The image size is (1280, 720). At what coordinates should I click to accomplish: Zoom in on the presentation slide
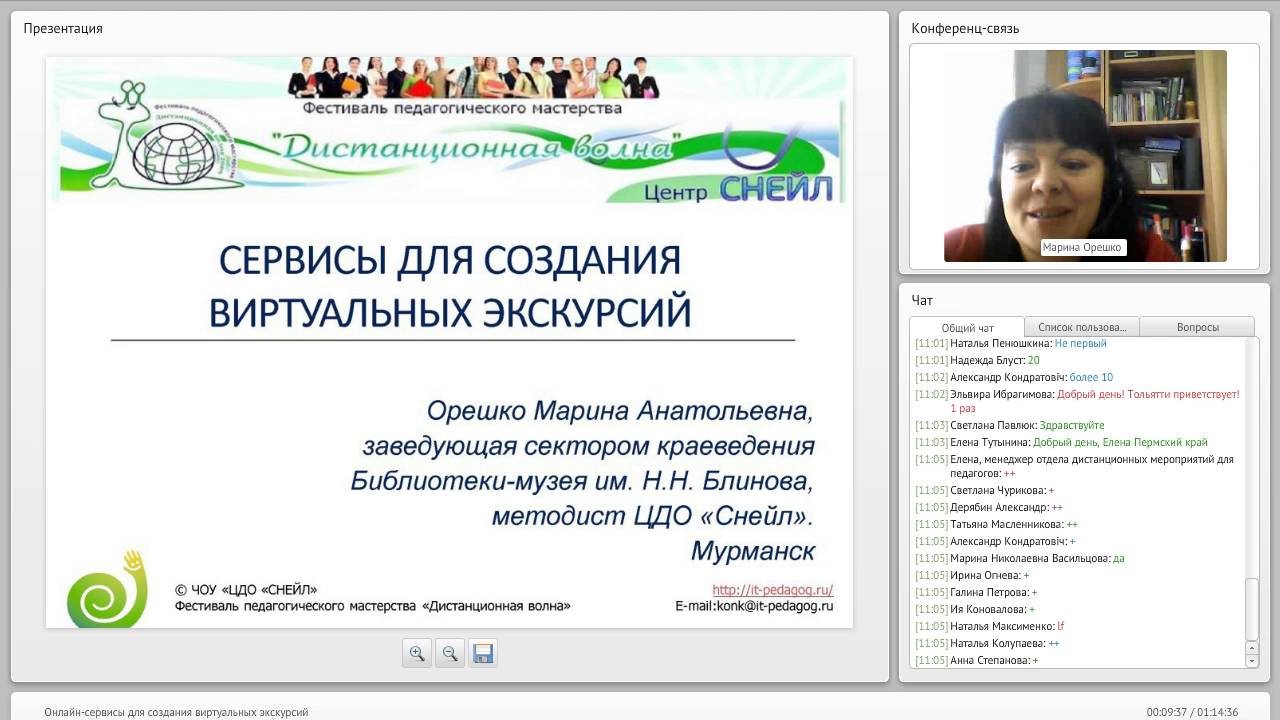(x=417, y=653)
